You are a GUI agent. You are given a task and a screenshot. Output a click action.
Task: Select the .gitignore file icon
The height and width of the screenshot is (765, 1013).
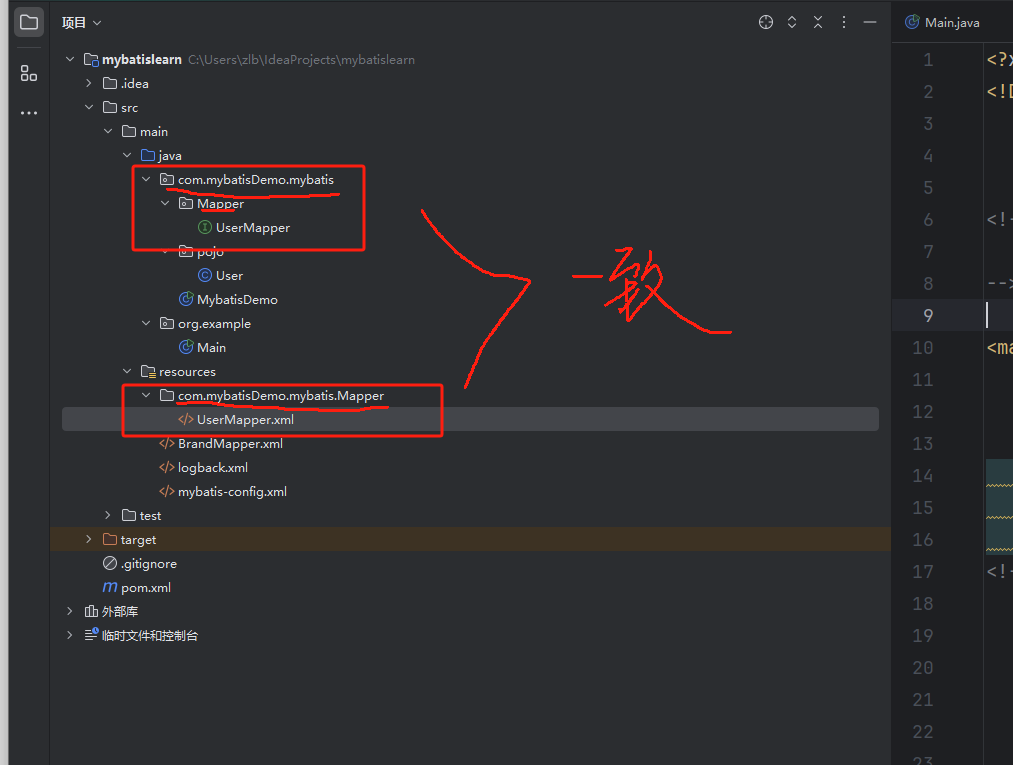click(110, 563)
